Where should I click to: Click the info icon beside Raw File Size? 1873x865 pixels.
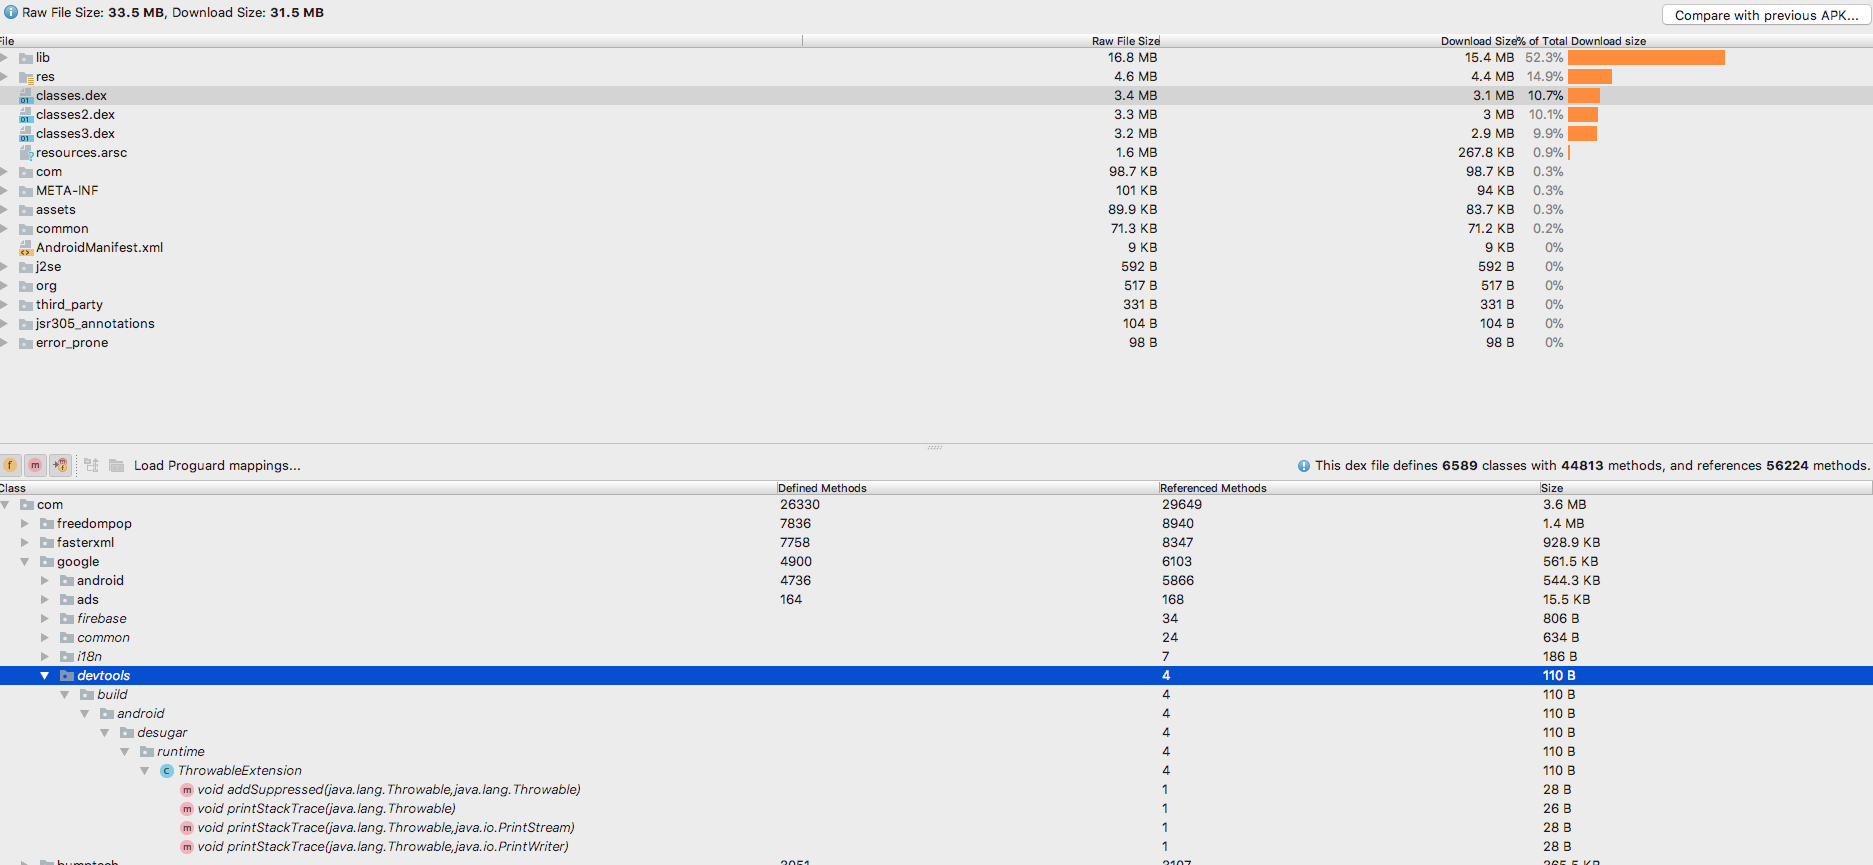coord(11,13)
